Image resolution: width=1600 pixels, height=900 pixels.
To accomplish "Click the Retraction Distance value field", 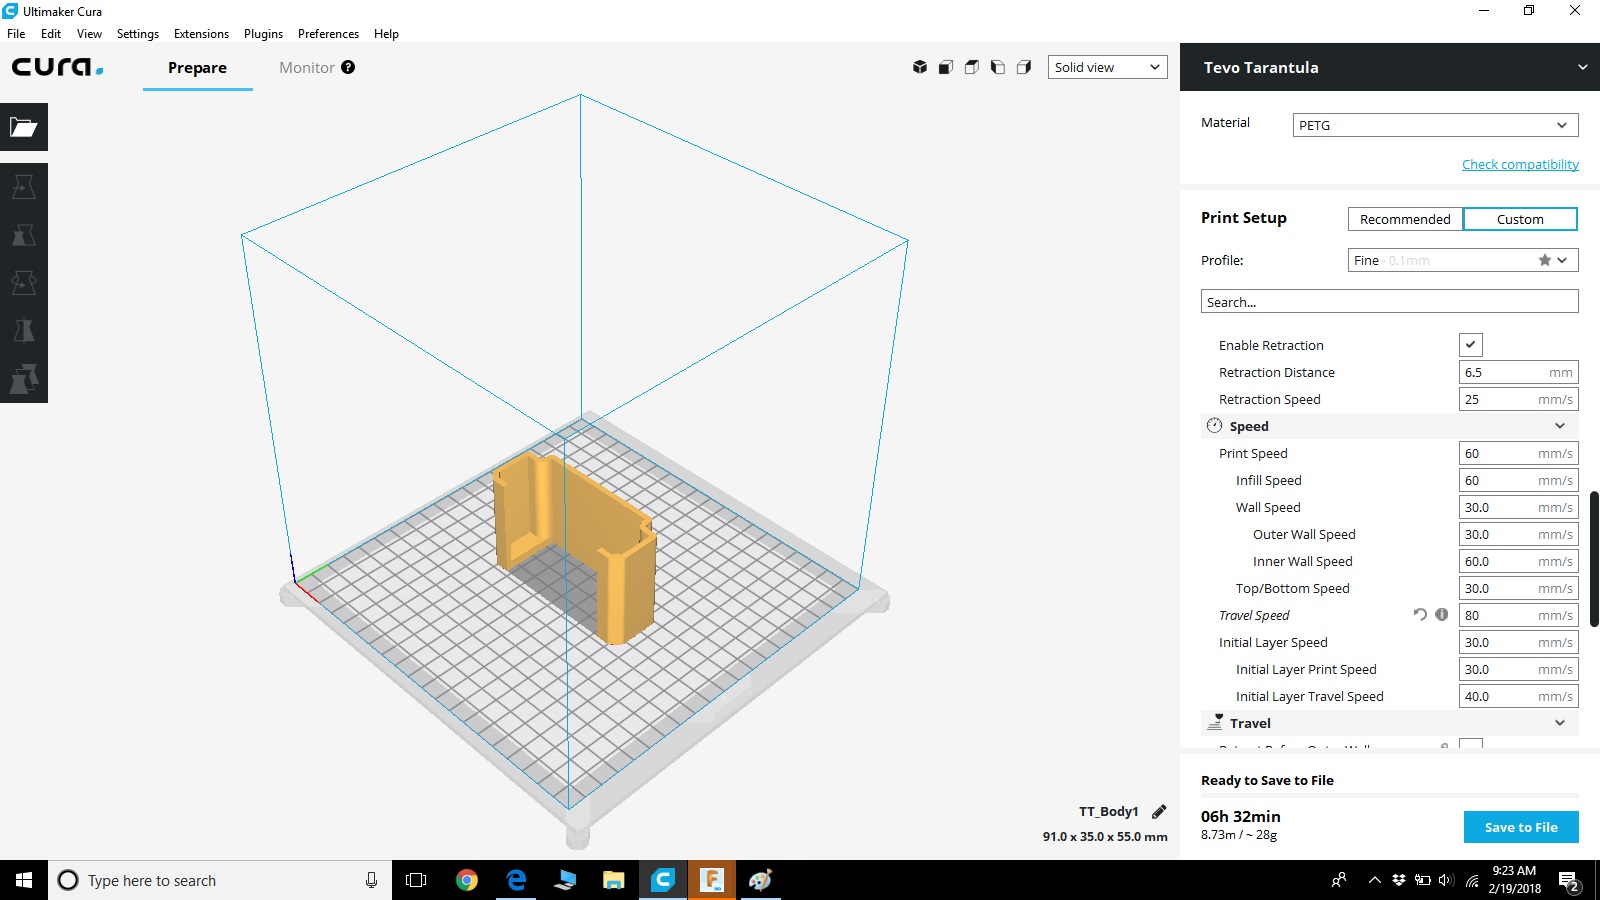I will (x=1518, y=372).
